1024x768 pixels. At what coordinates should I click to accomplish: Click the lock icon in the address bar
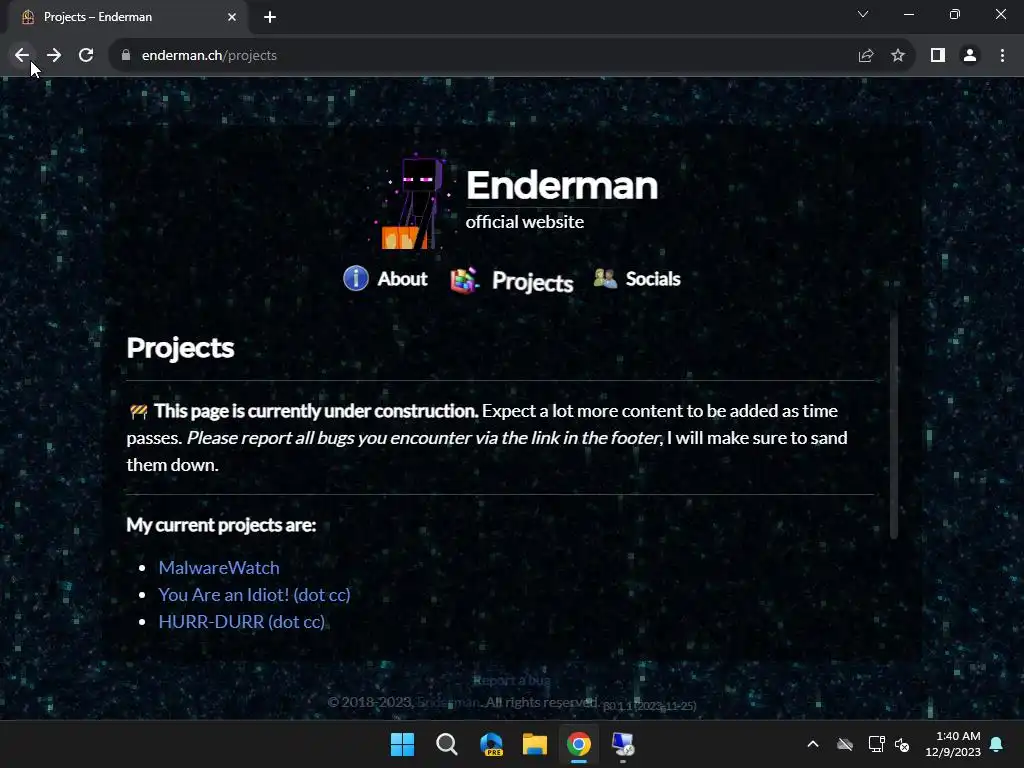(126, 56)
